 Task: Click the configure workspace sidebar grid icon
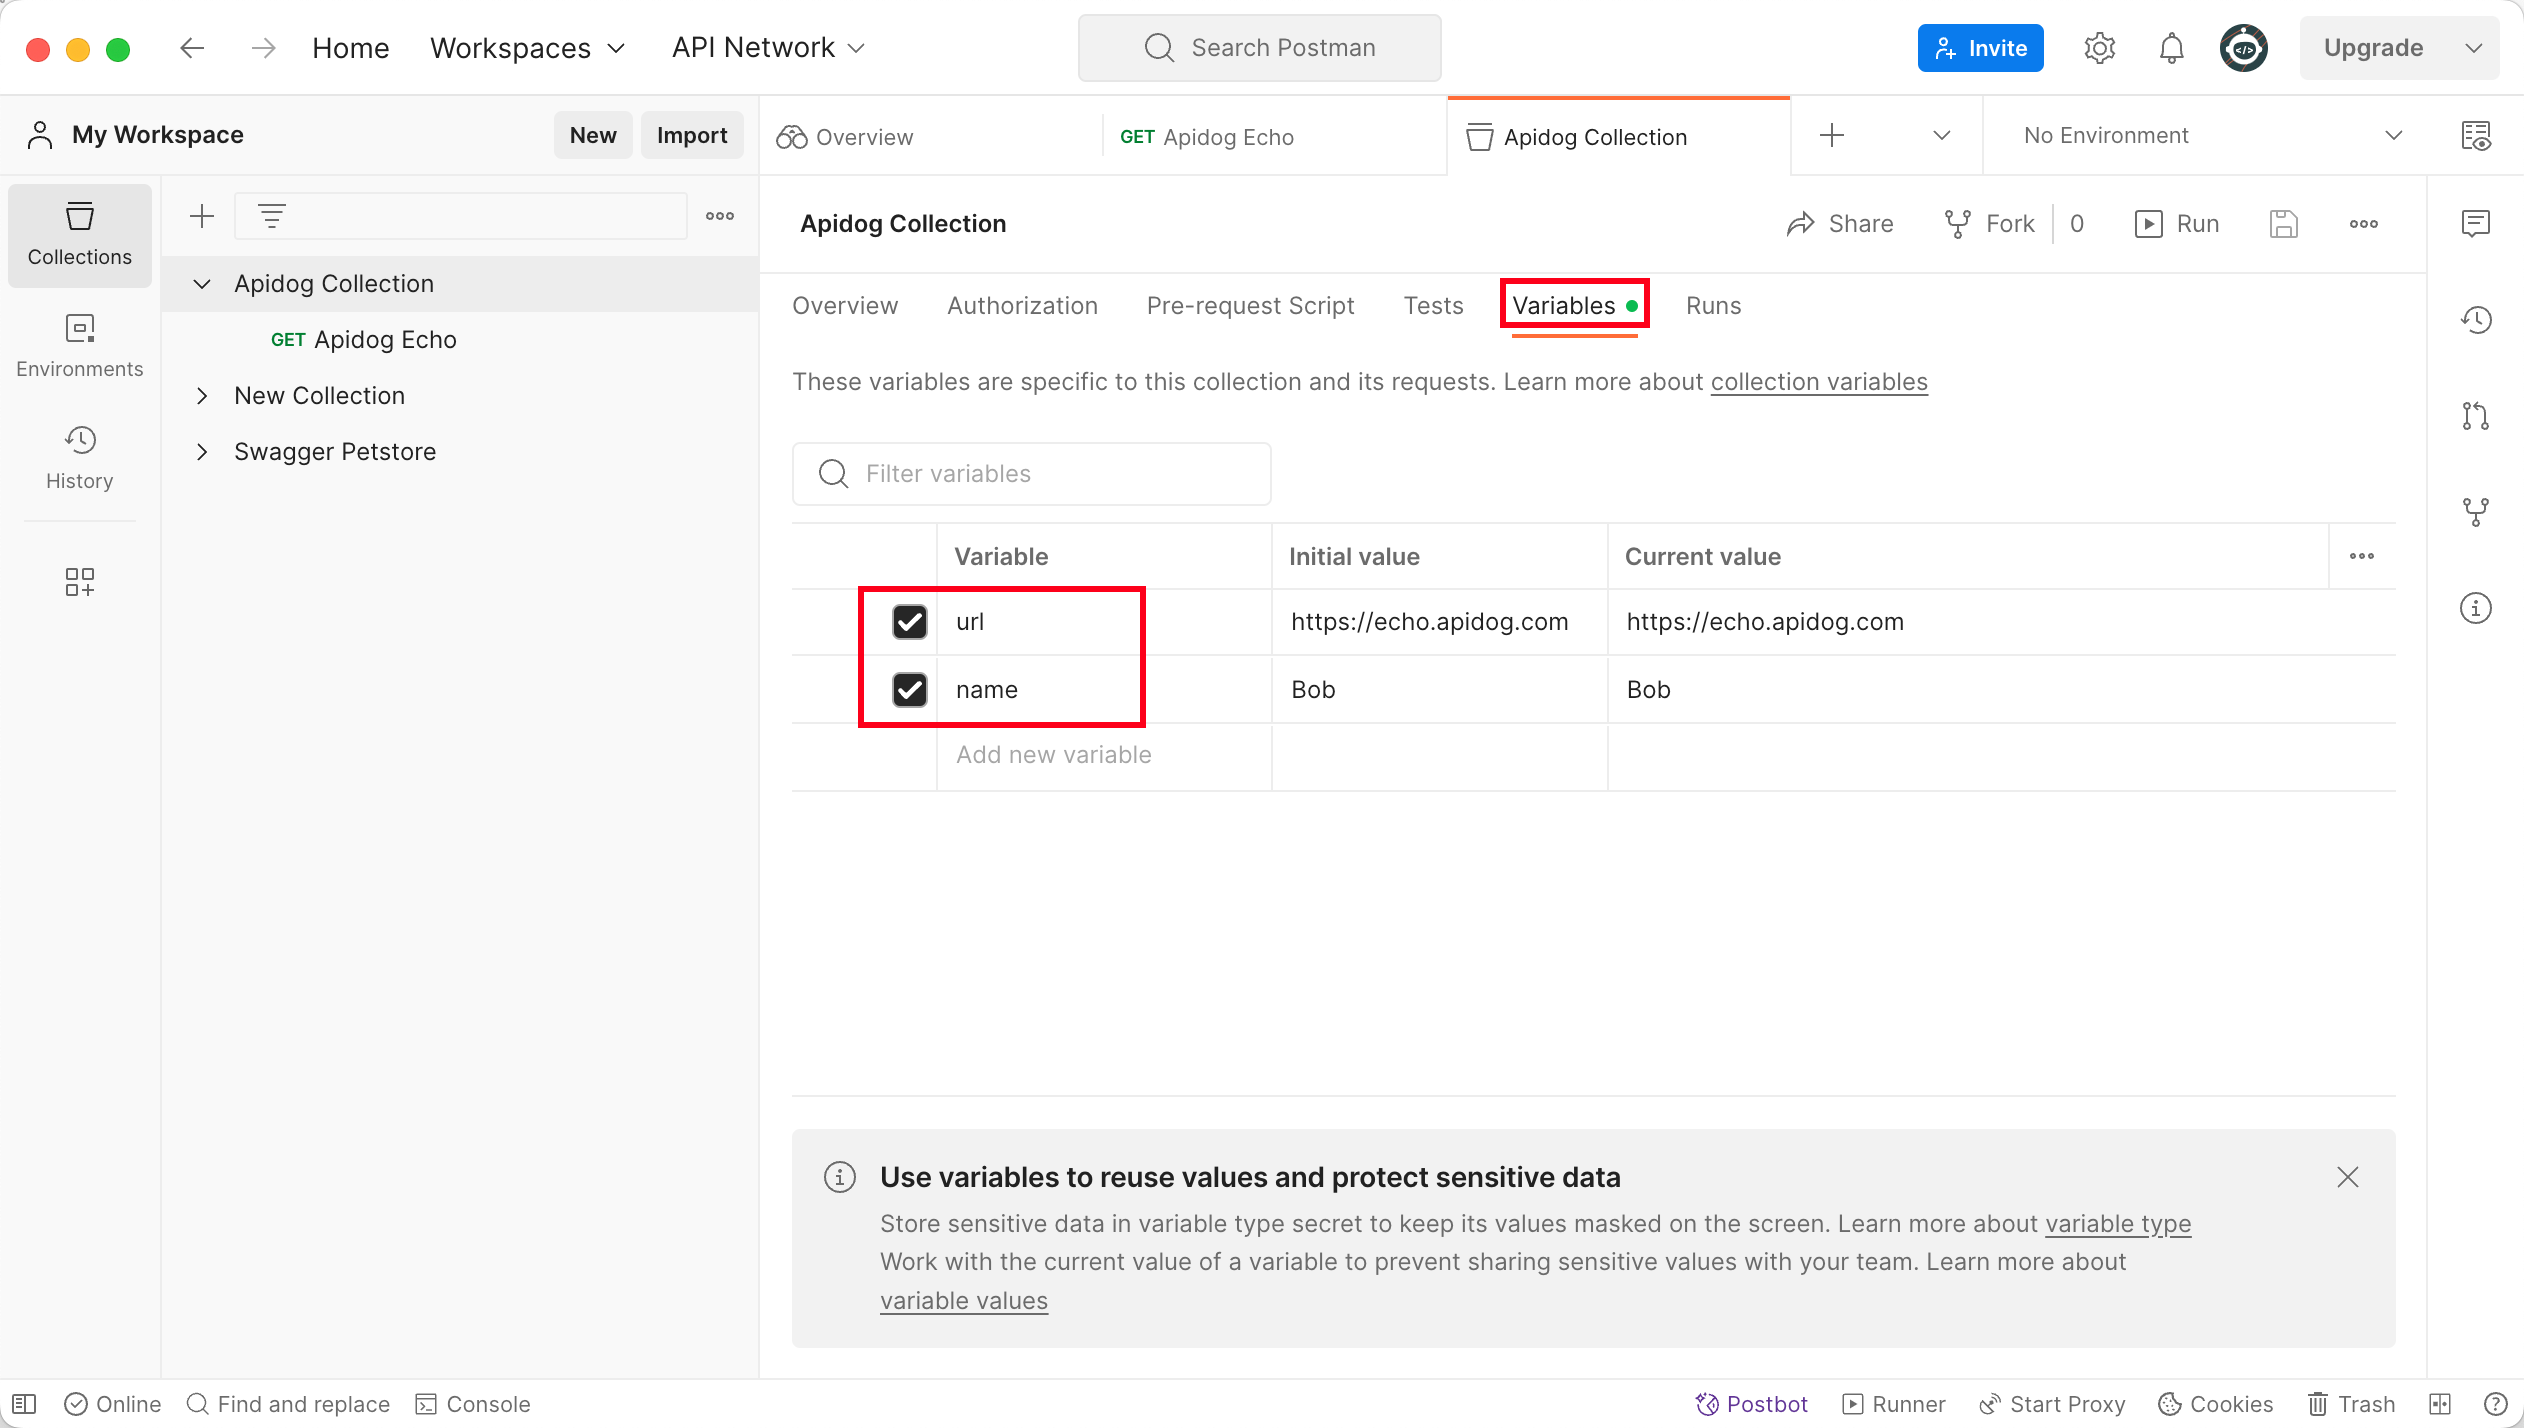click(x=79, y=582)
